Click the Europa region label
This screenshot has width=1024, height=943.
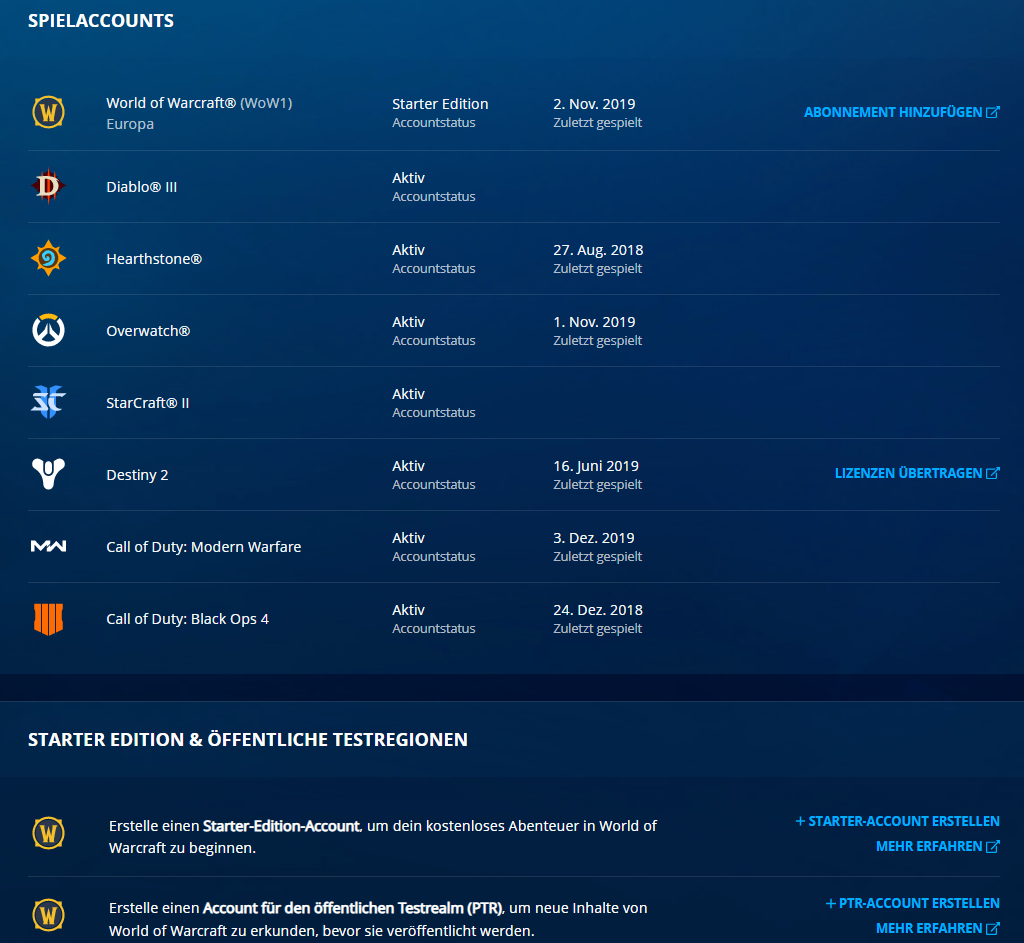pos(130,124)
